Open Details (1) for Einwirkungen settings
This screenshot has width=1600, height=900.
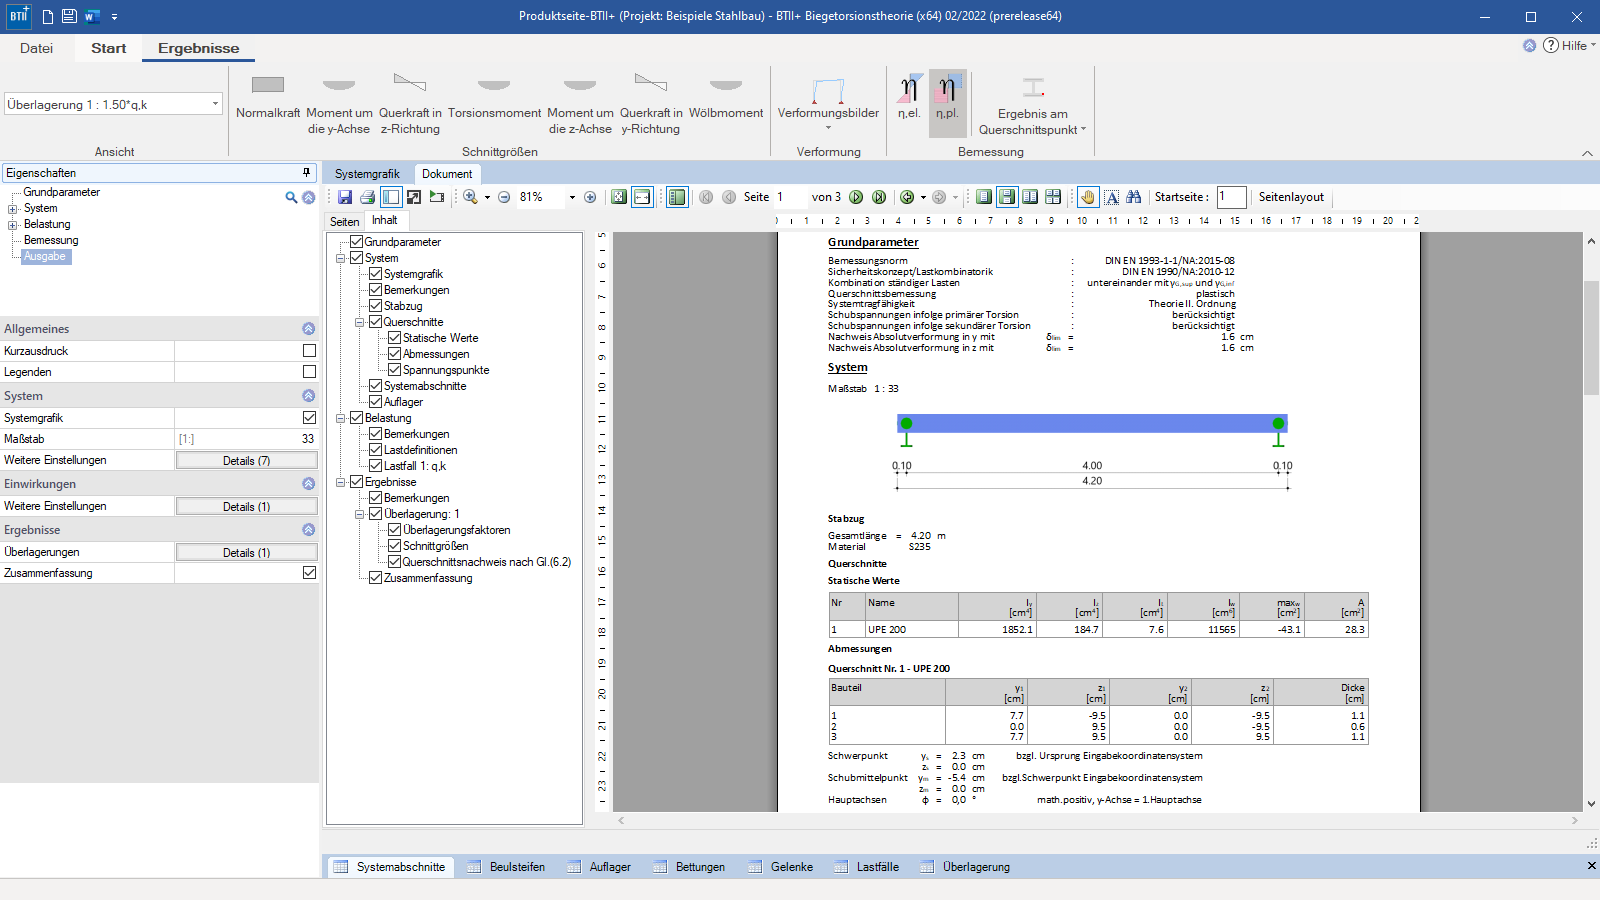247,507
